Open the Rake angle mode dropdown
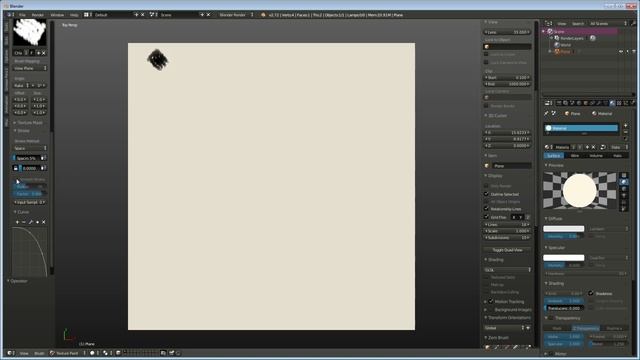This screenshot has height=360, width=640. click(21, 85)
